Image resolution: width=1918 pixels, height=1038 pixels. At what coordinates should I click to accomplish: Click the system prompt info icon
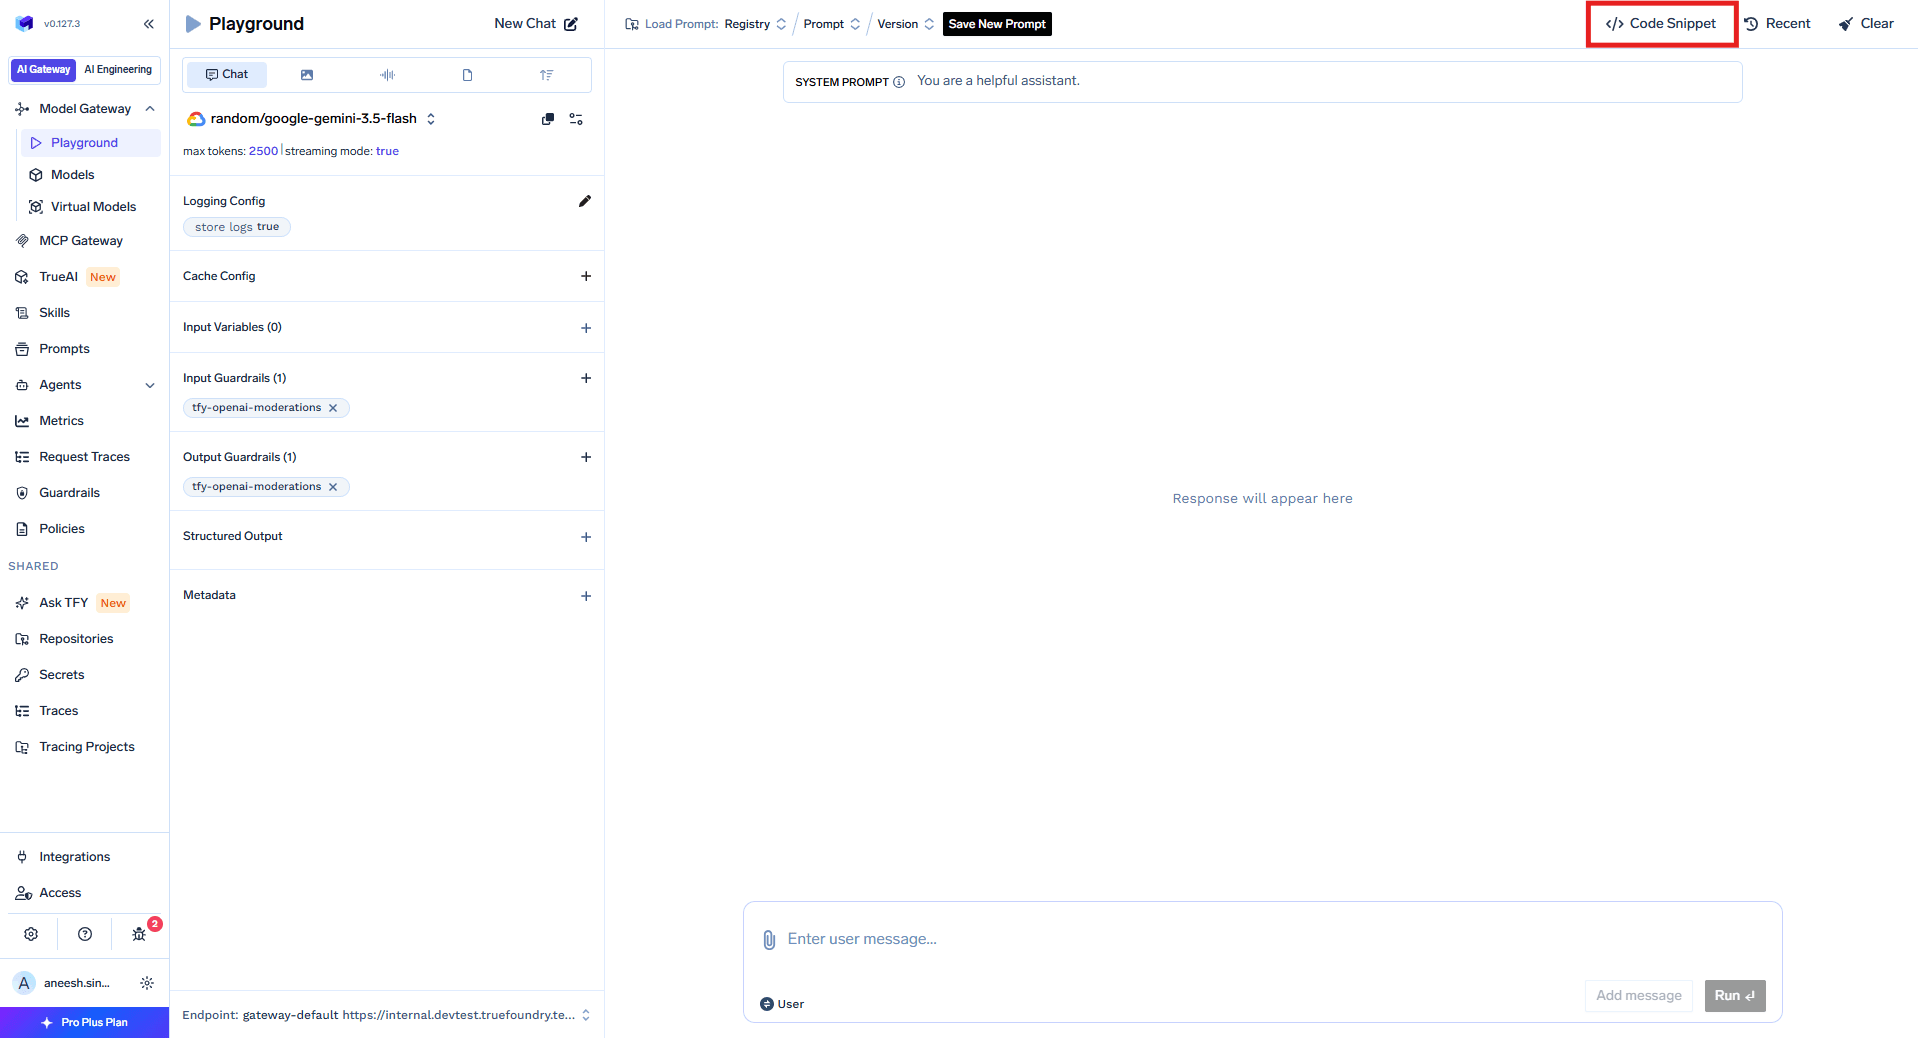[899, 82]
